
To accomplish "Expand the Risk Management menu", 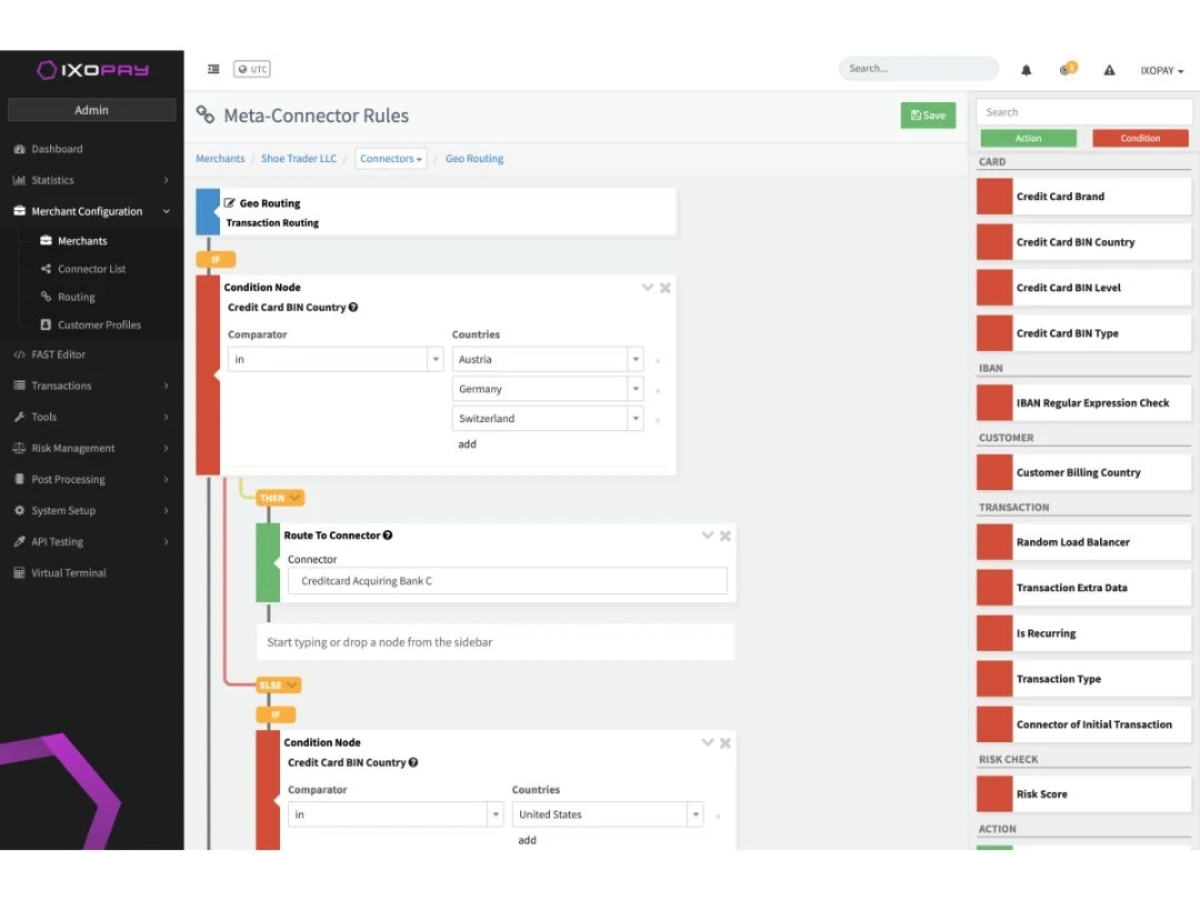I will (92, 448).
